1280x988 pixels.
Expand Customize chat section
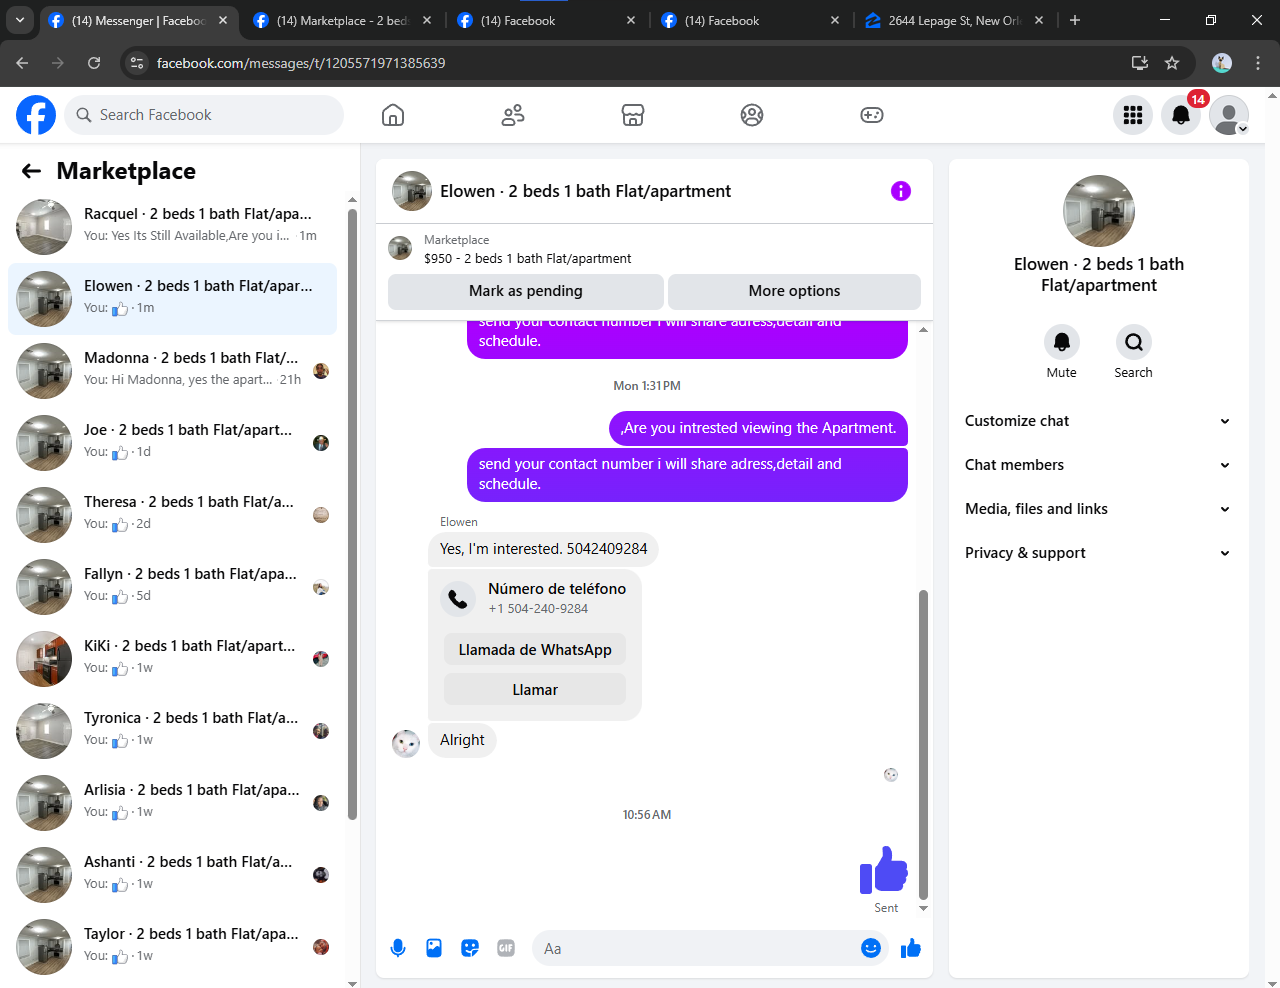pos(1098,421)
